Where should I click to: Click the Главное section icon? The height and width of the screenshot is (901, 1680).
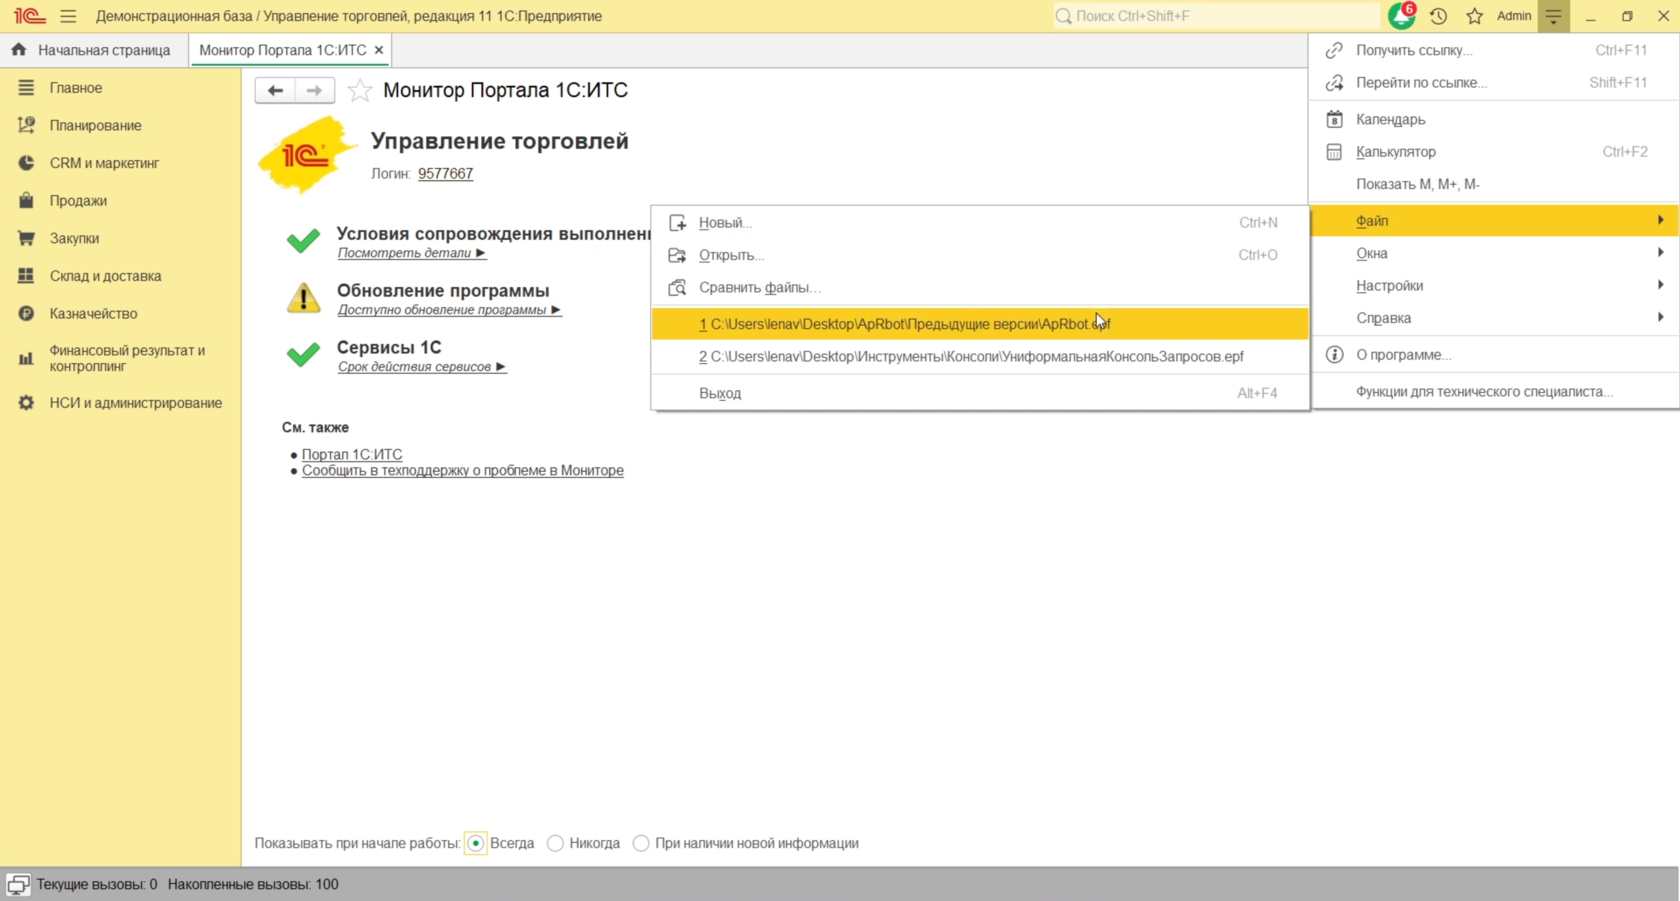pos(26,88)
